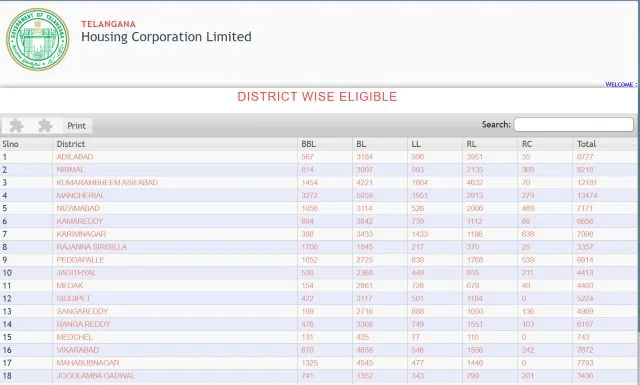This screenshot has height=385, width=640.
Task: Click the second puzzle-piece export icon
Action: pos(45,126)
